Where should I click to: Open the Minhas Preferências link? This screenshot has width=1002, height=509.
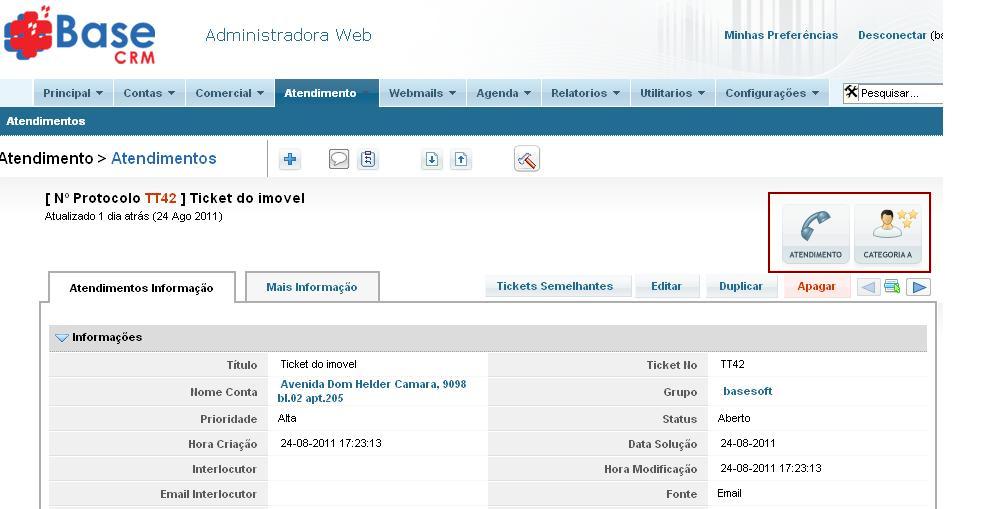781,35
